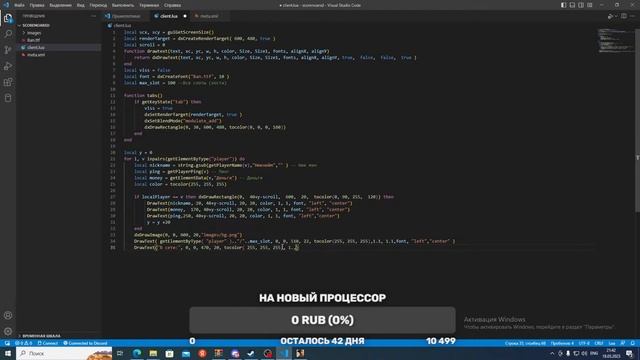This screenshot has height=360, width=640.
Task: Toggle the bottom panel layout icon
Action: click(572, 5)
